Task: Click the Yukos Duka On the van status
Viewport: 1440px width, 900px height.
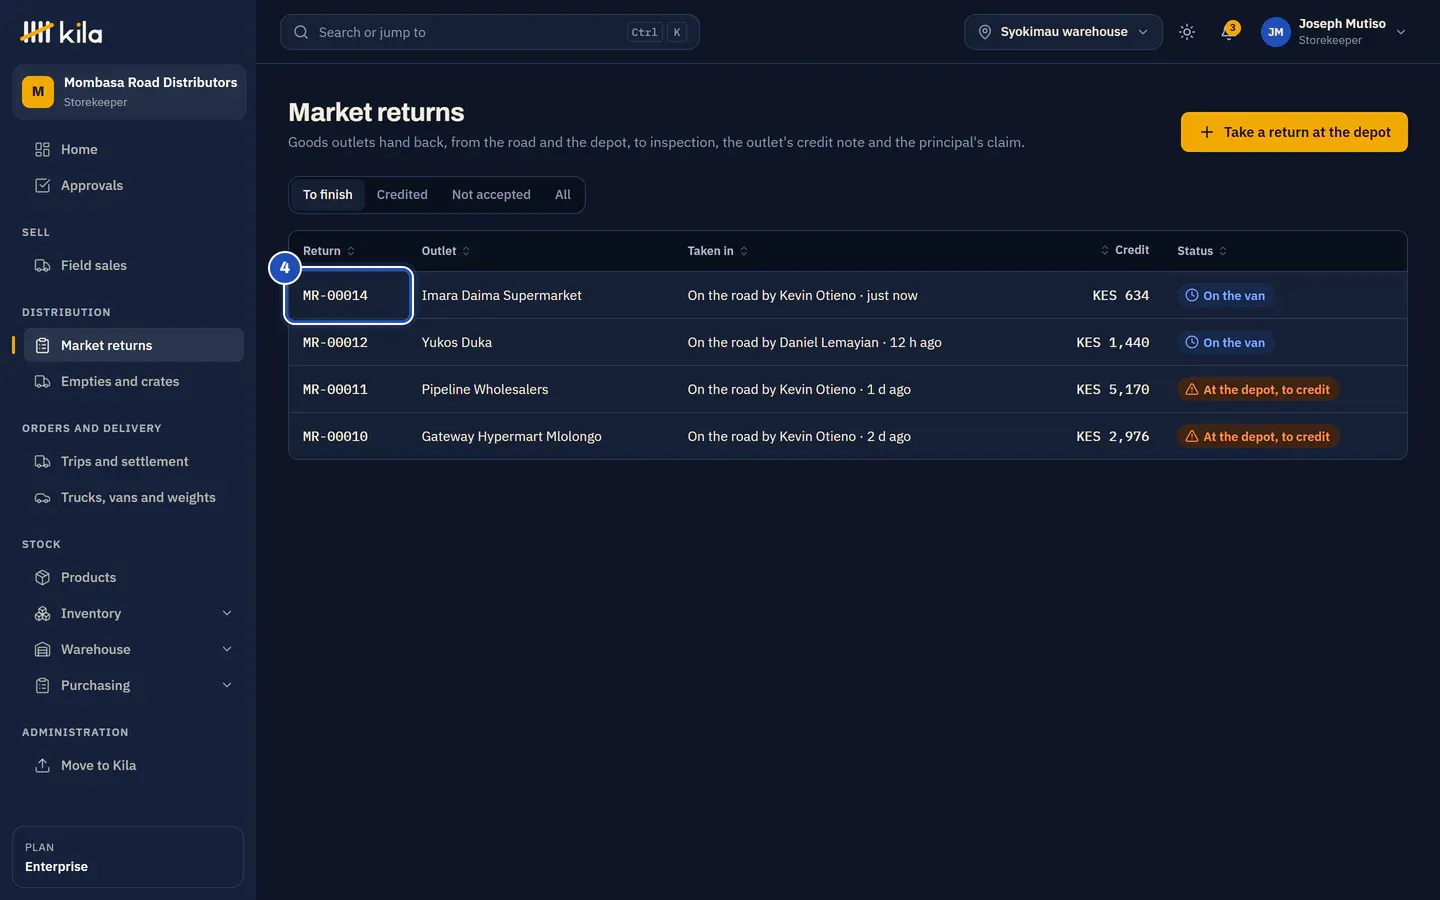Action: [1225, 342]
